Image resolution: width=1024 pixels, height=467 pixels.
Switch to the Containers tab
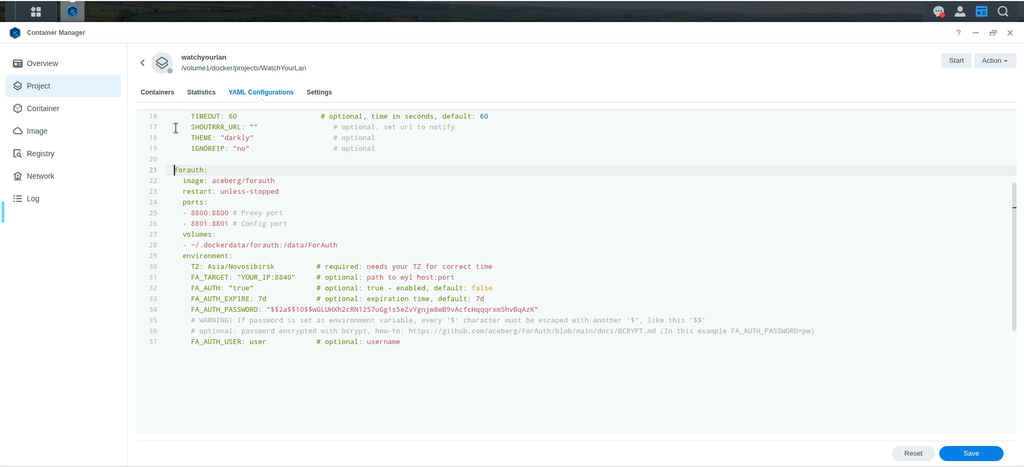coord(157,92)
